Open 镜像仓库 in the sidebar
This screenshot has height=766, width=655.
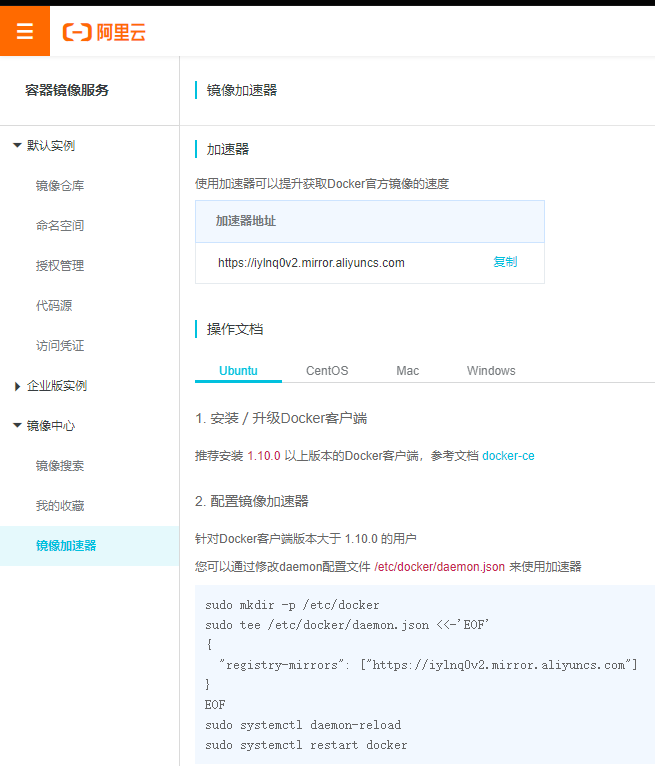point(60,186)
